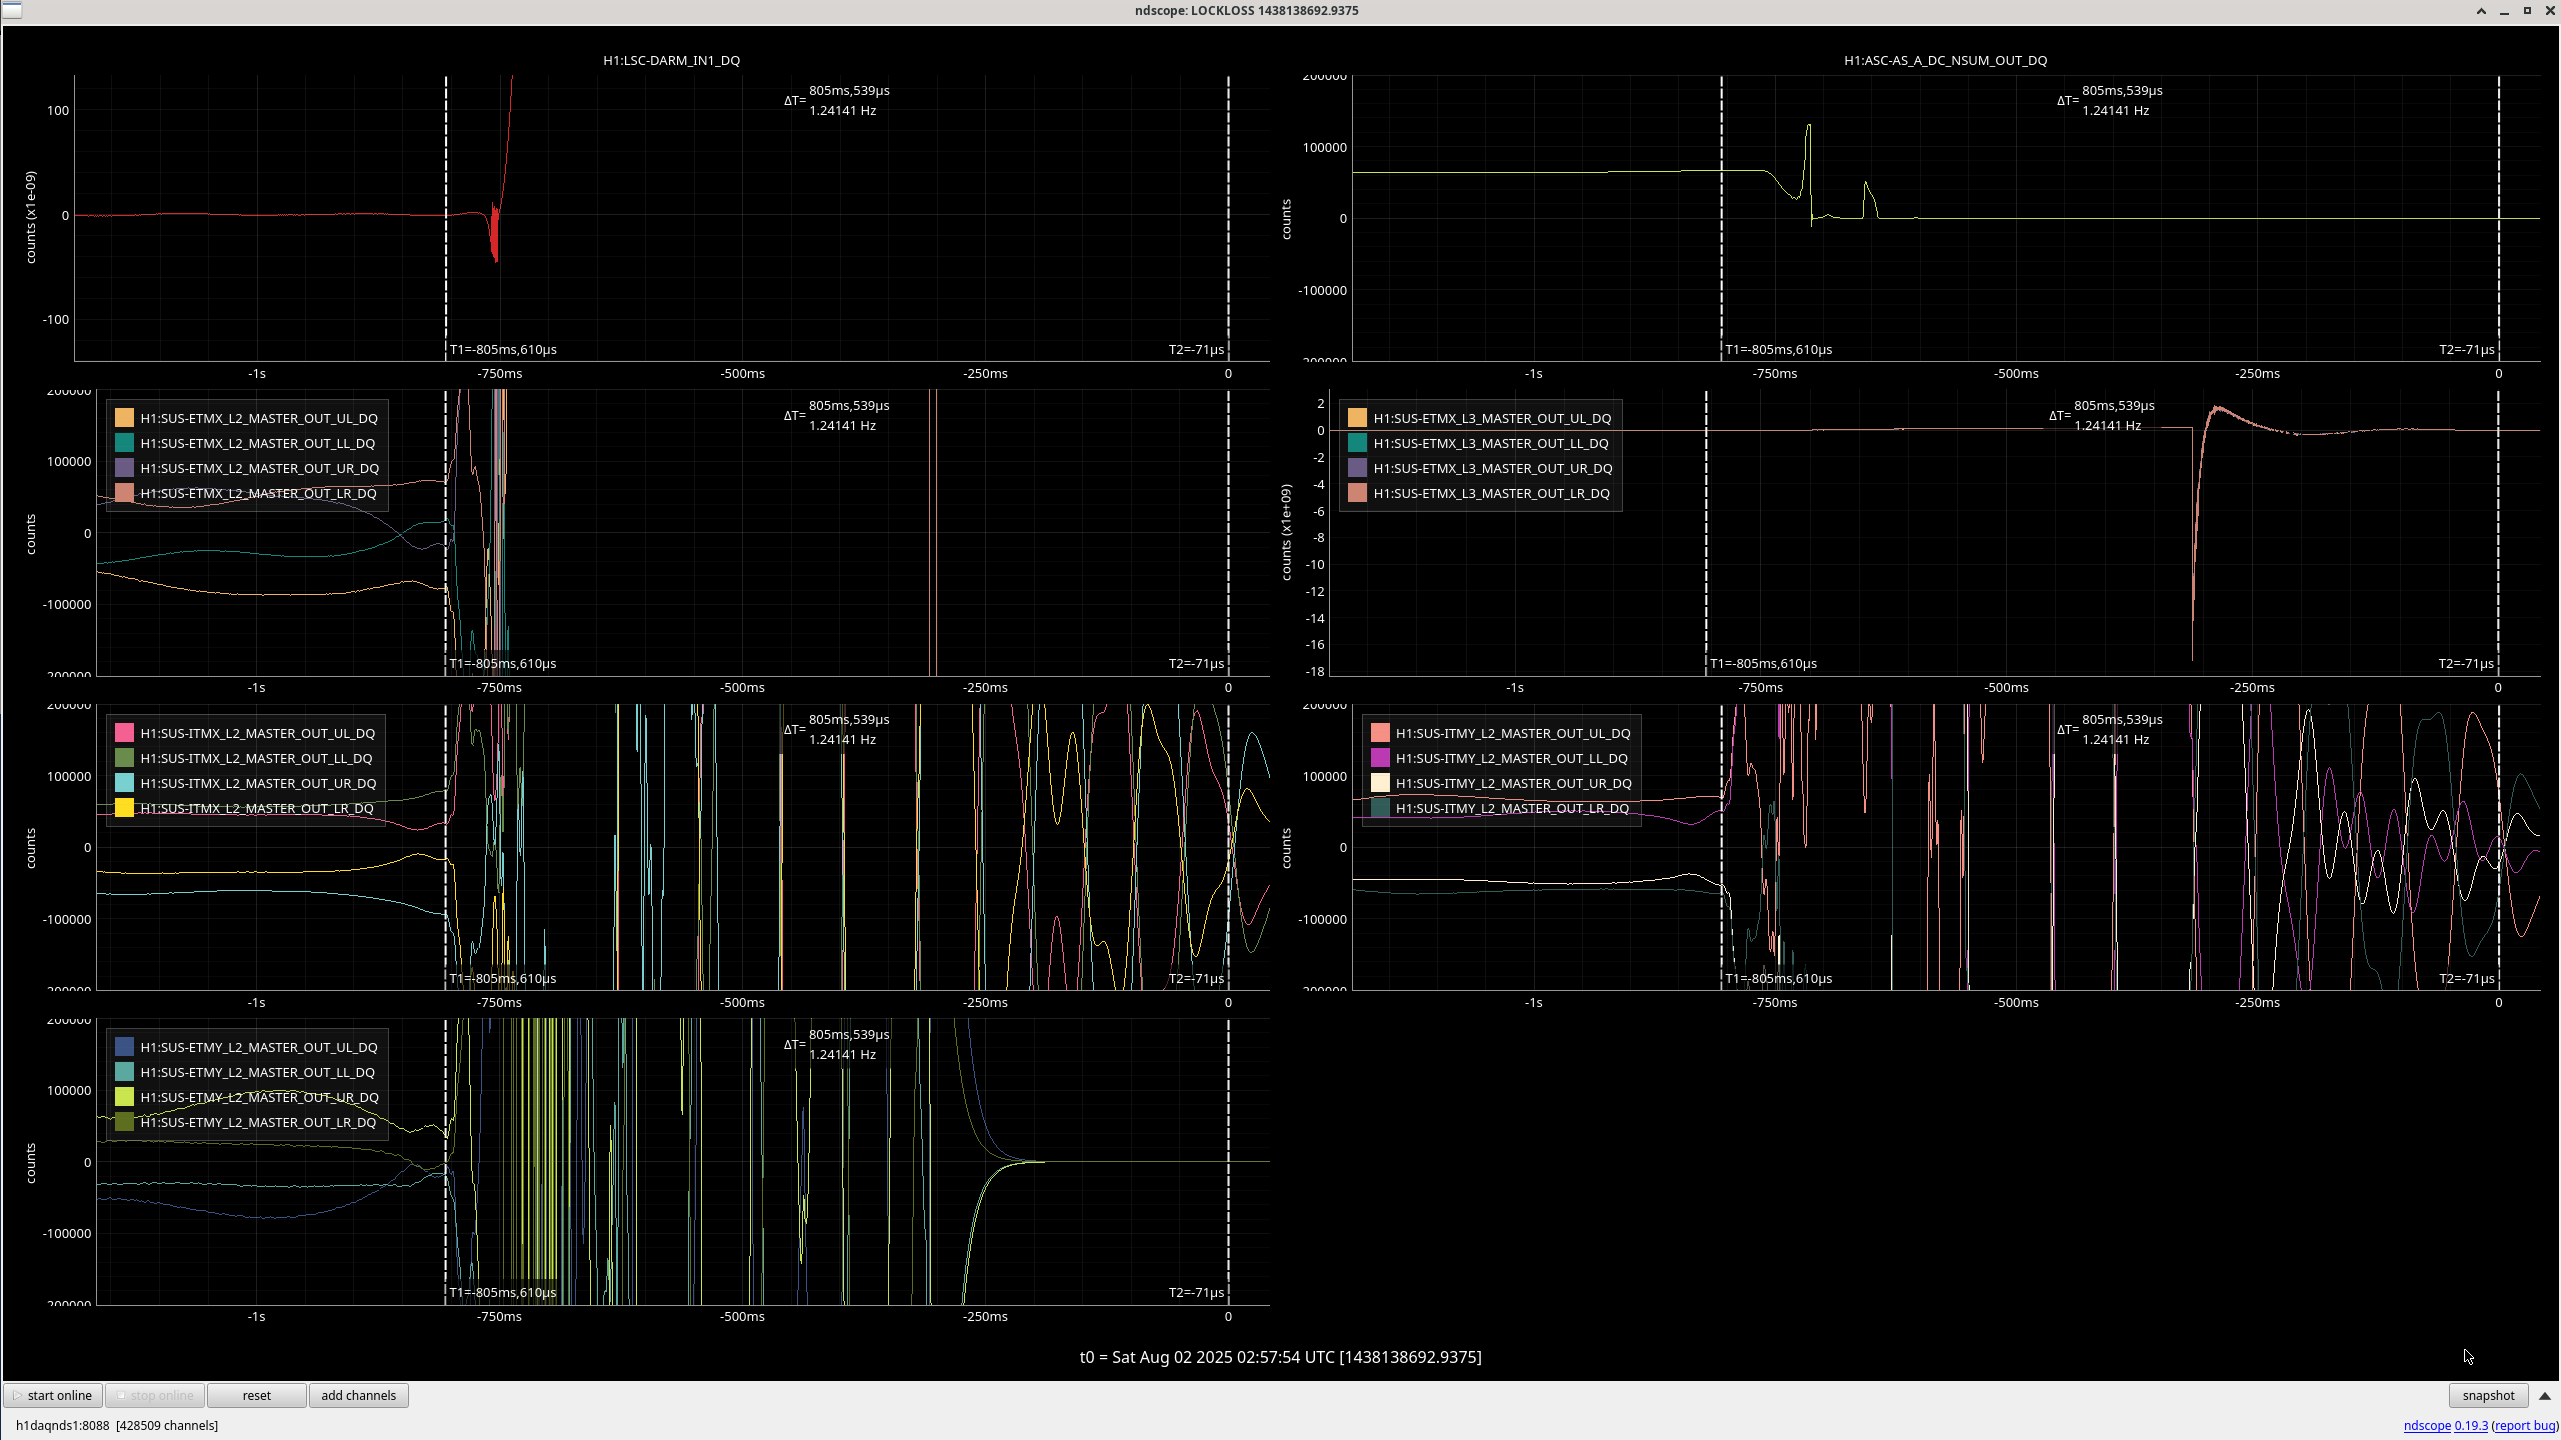Image resolution: width=2561 pixels, height=1440 pixels.
Task: Click the reset button
Action: point(256,1395)
